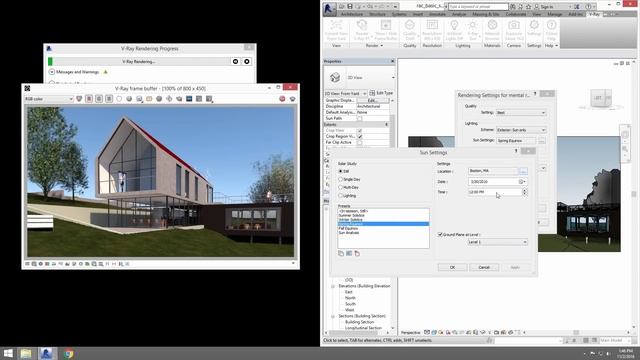Open the Massing & Site ribbon tab
Image resolution: width=640 pixels, height=360 pixels.
[x=485, y=14]
